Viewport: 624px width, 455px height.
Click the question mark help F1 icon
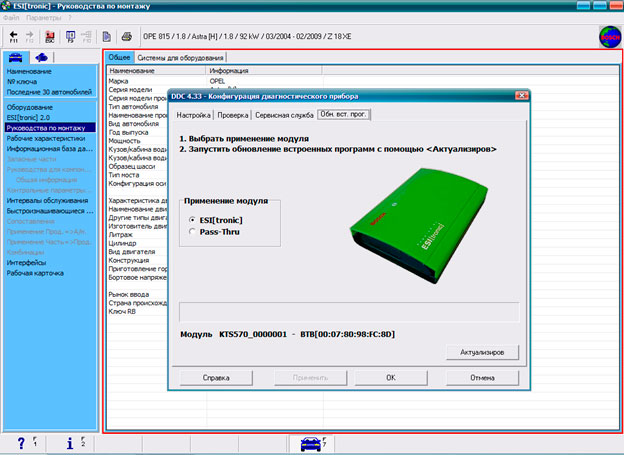22,443
